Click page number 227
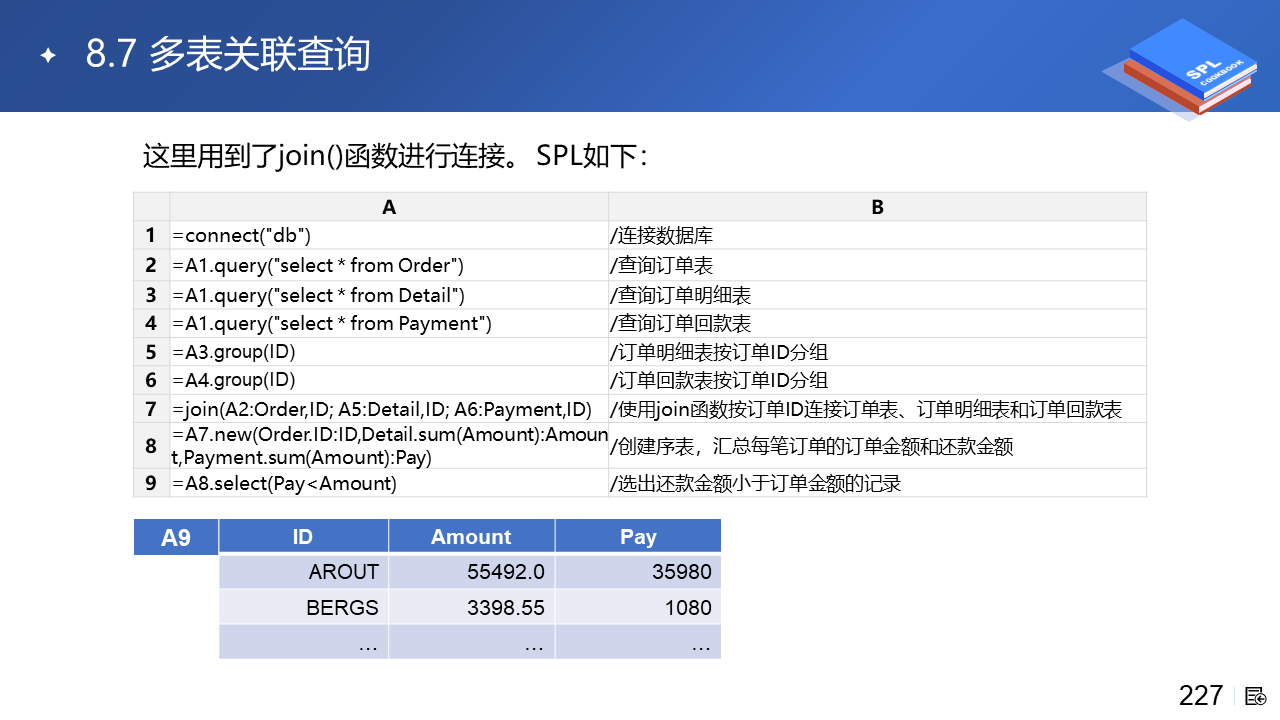This screenshot has height=720, width=1280. [x=1201, y=695]
